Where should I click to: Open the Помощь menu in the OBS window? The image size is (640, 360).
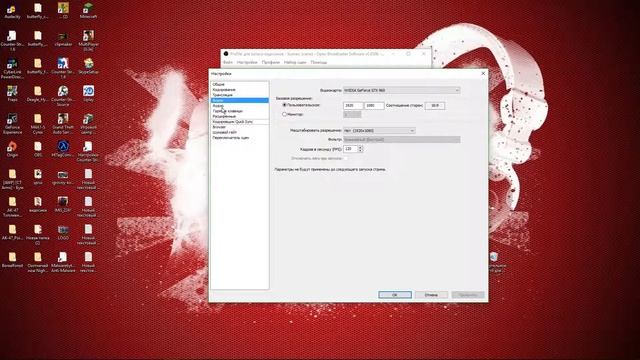[x=319, y=62]
